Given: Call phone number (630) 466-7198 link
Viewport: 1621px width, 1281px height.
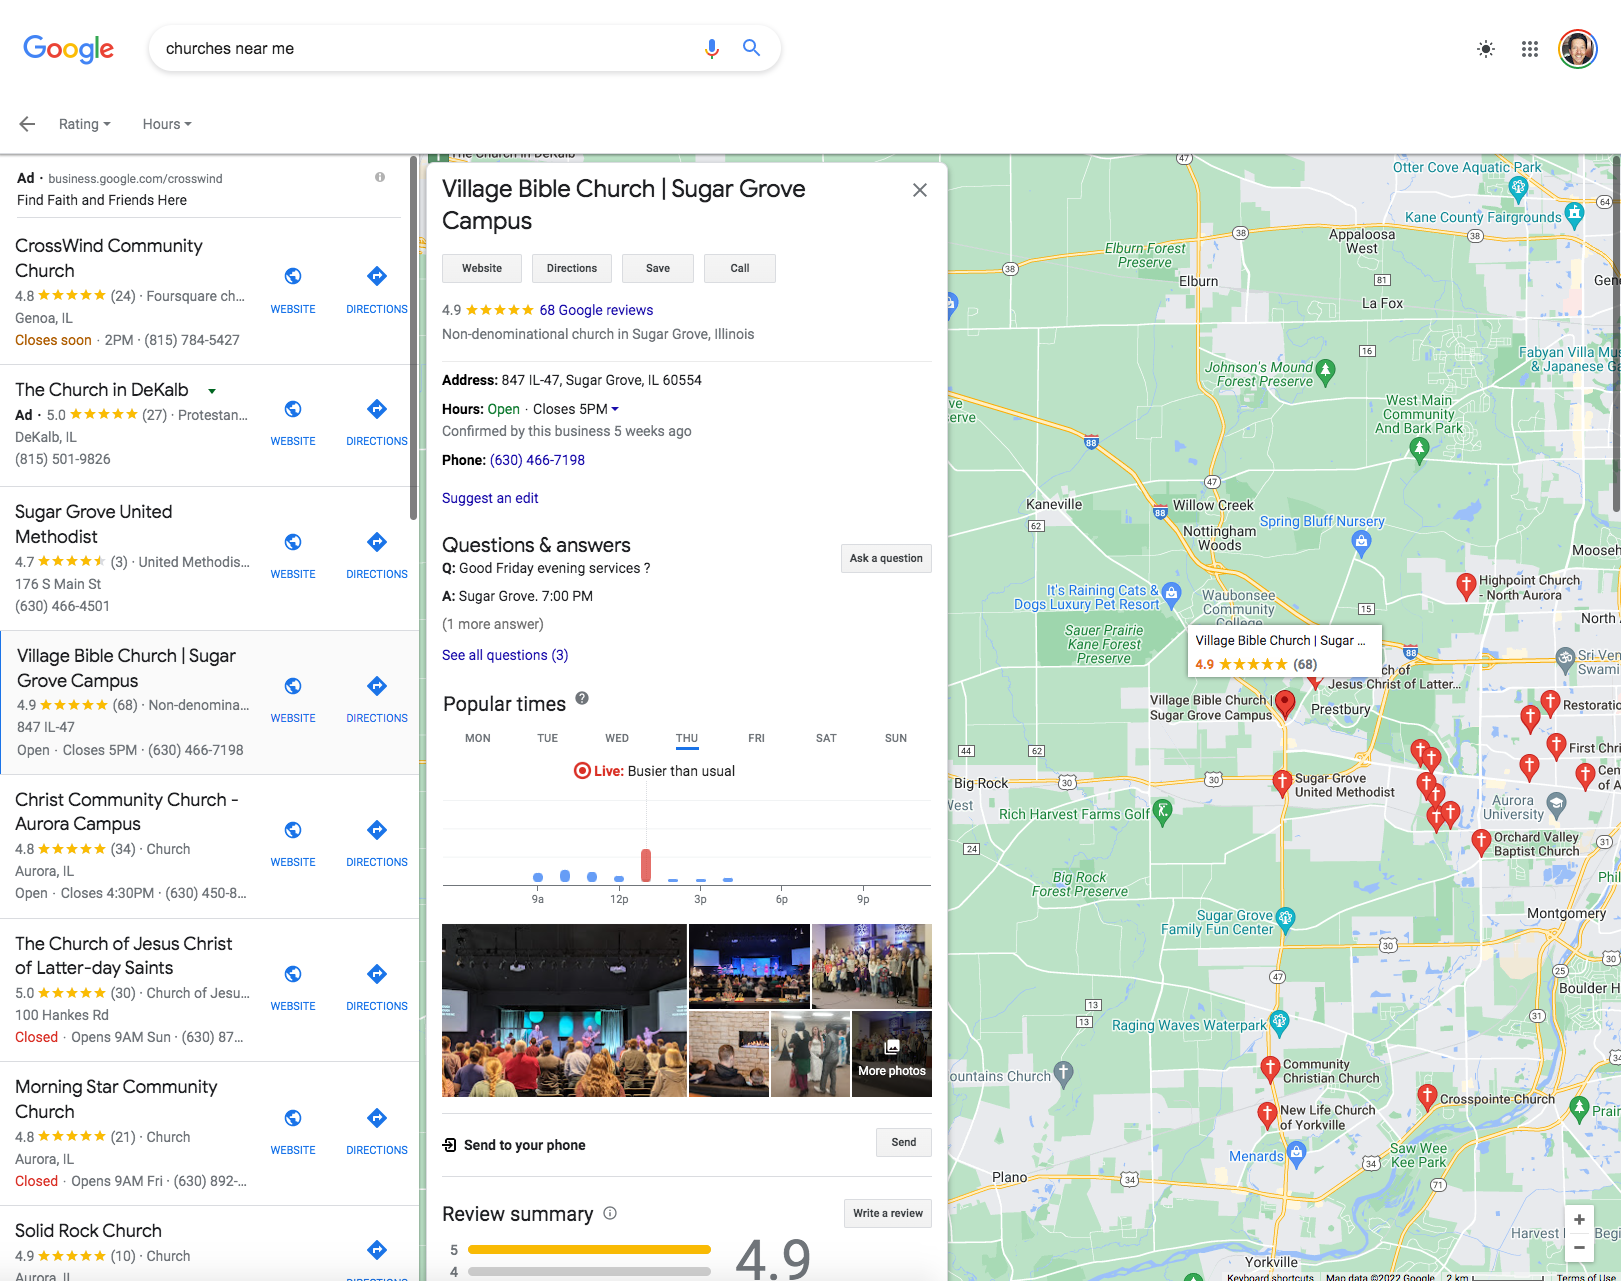Looking at the screenshot, I should pos(537,460).
